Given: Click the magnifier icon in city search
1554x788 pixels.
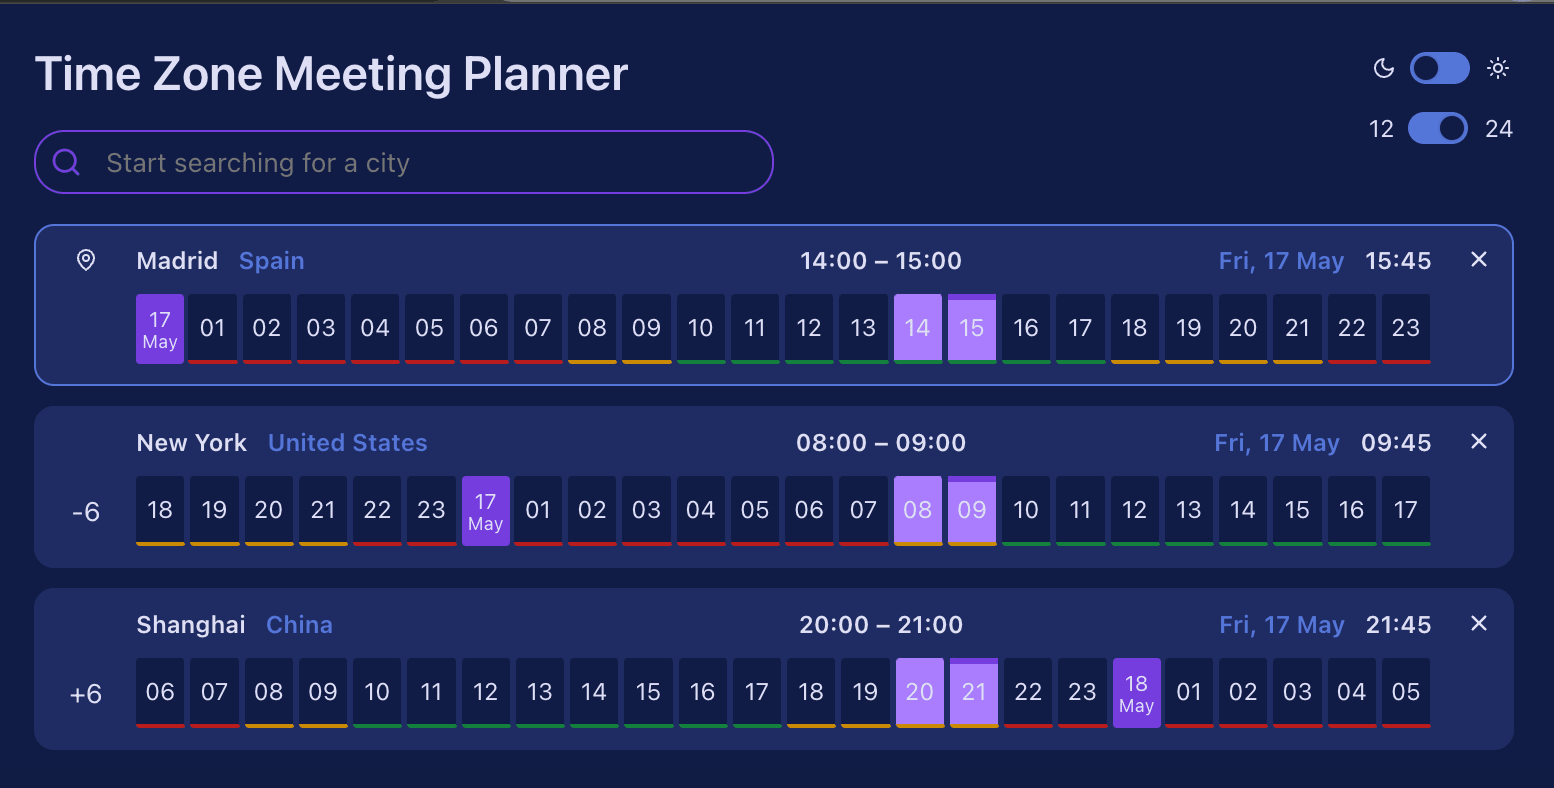Looking at the screenshot, I should pyautogui.click(x=67, y=162).
